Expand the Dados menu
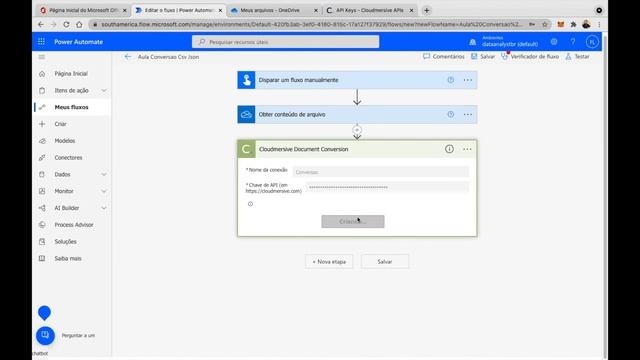The width and height of the screenshot is (640, 360). point(104,174)
